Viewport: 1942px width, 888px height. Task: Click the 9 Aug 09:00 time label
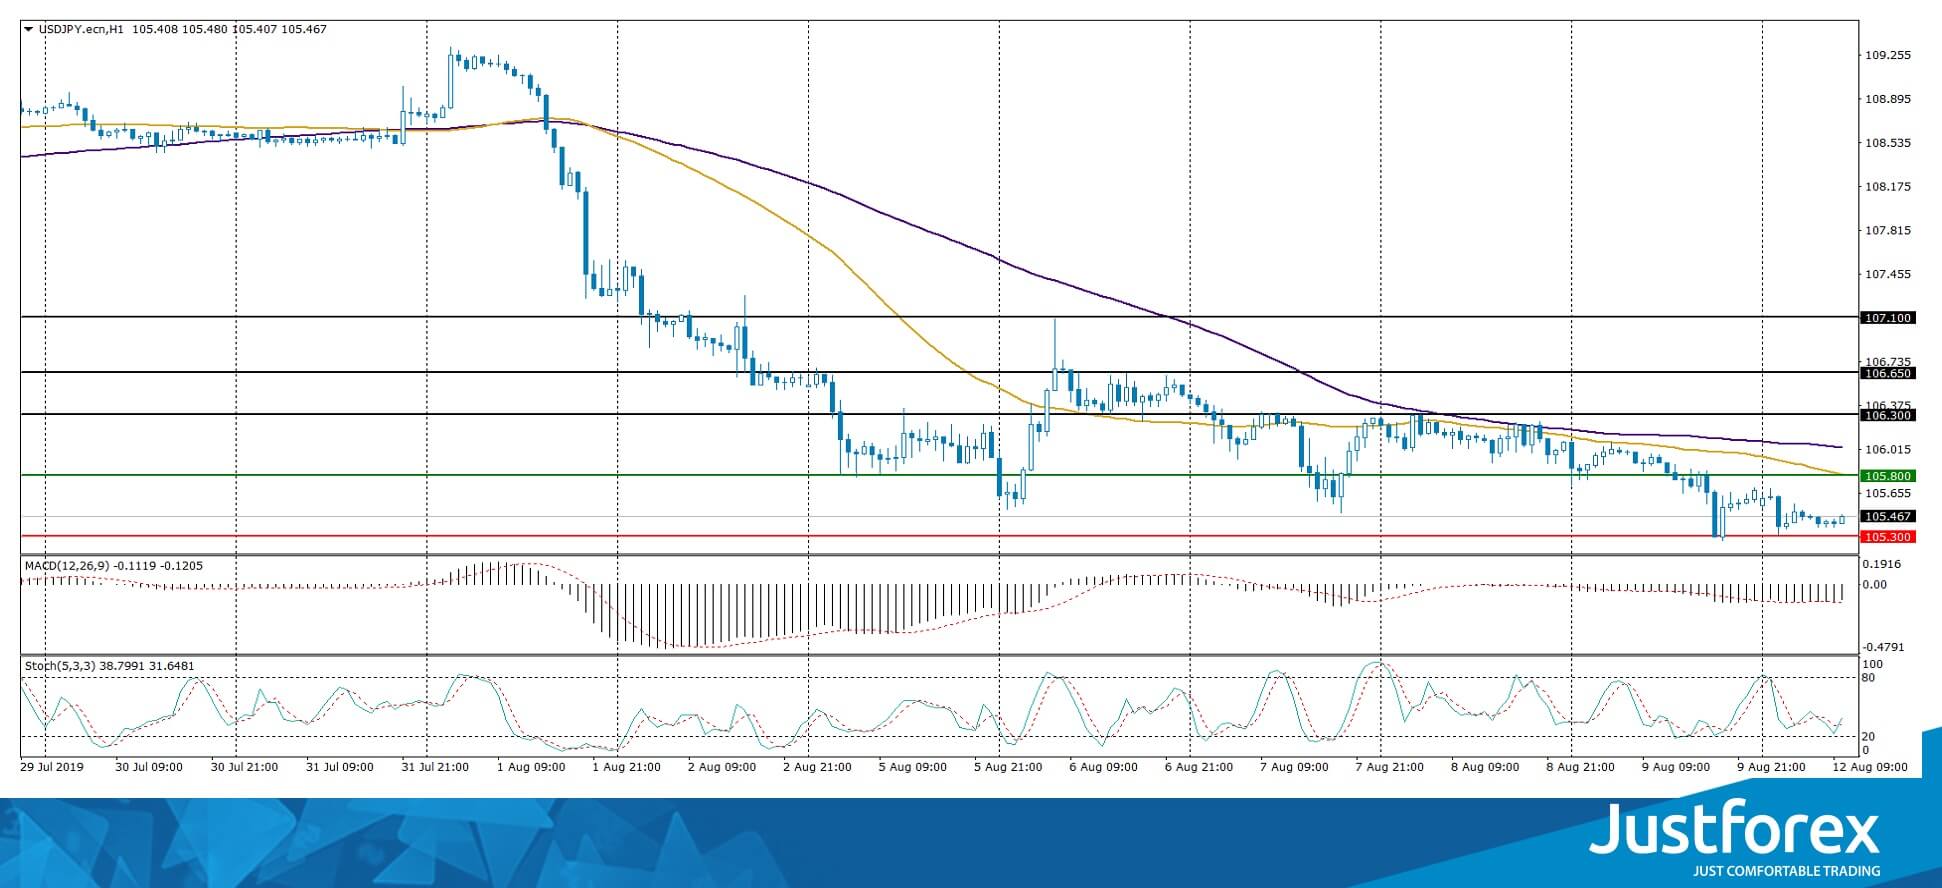coord(1677,767)
